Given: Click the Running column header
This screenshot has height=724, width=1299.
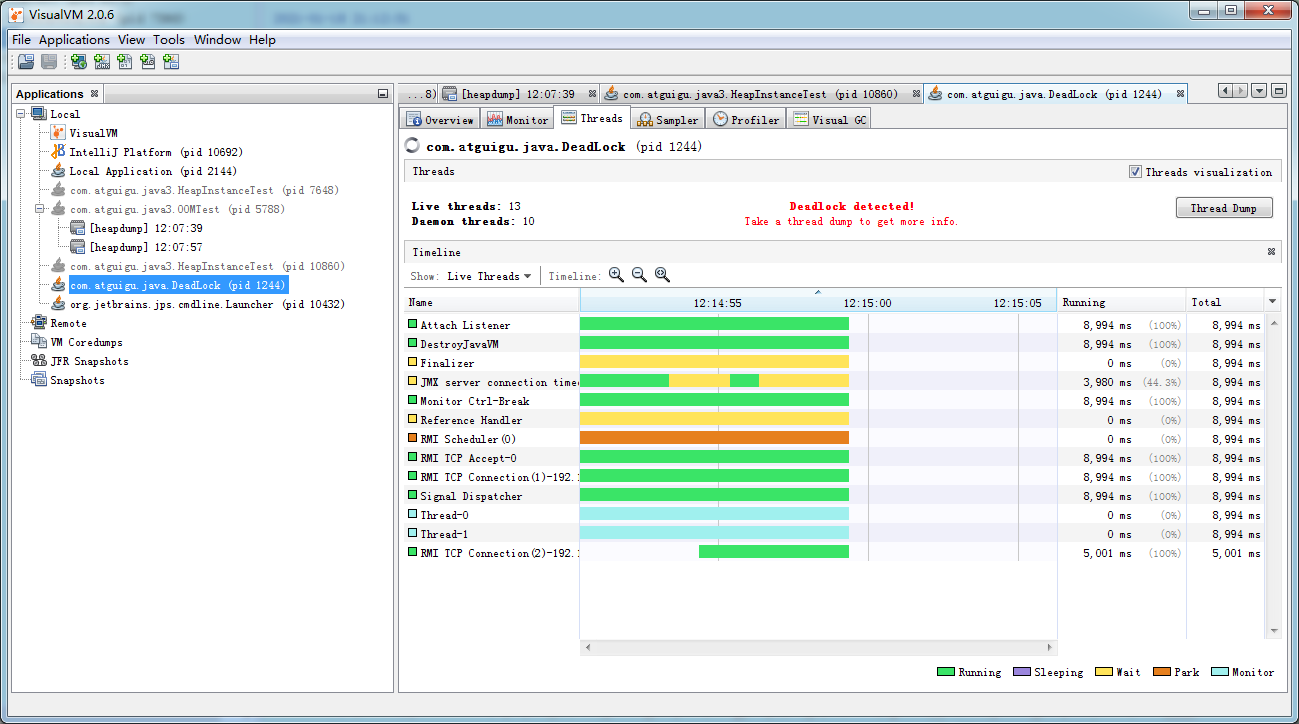Looking at the screenshot, I should coord(1121,302).
